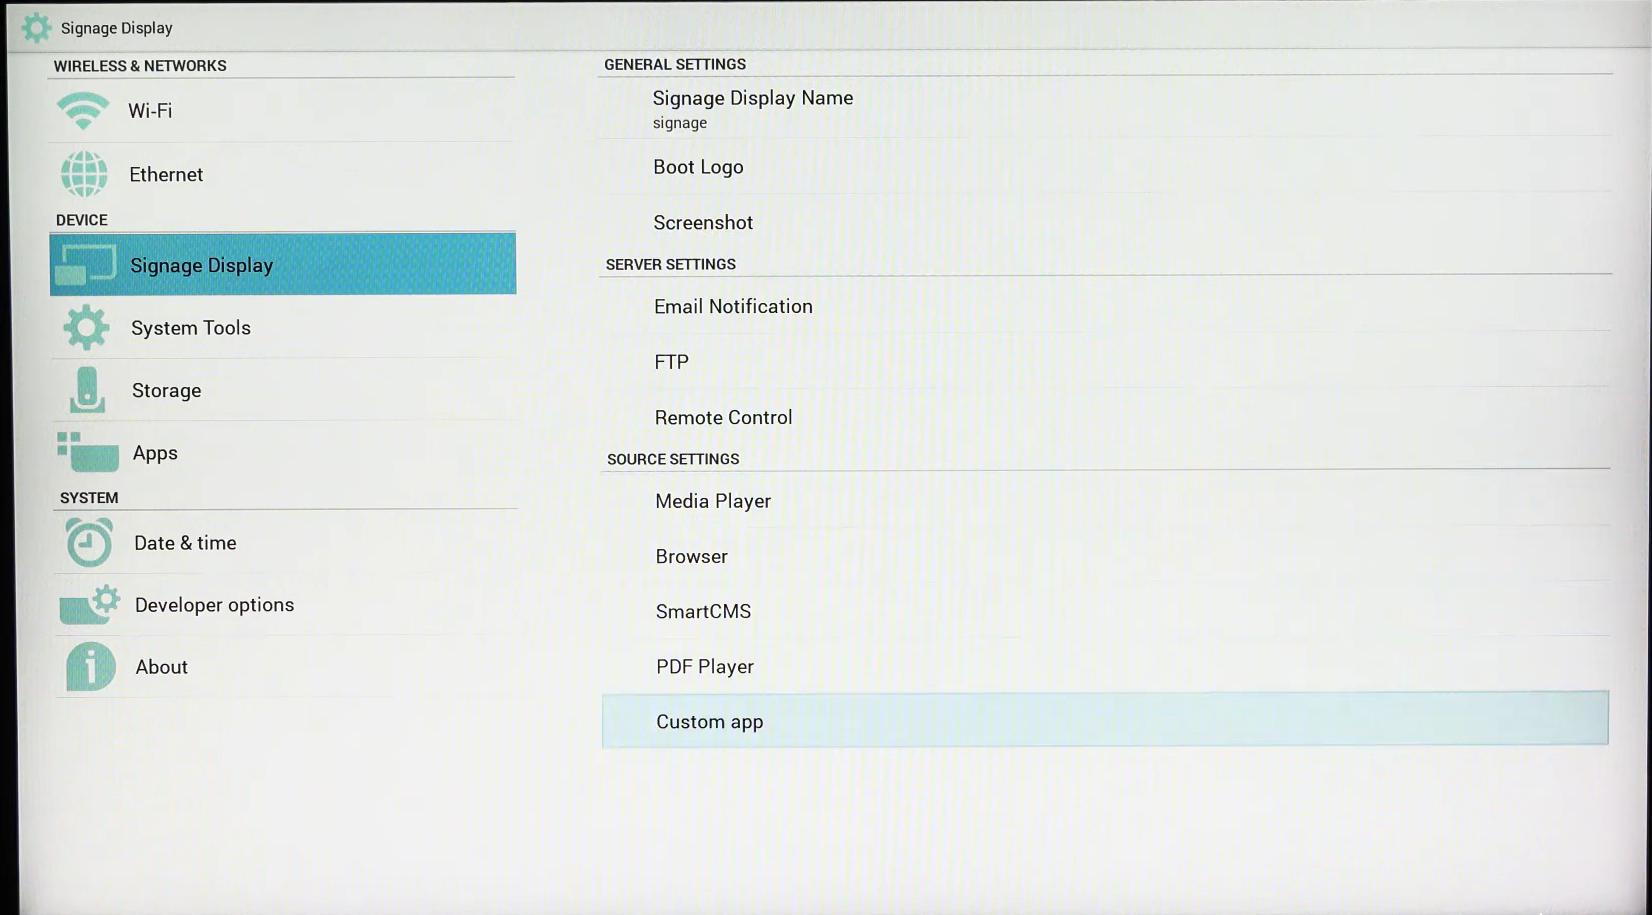
Task: Open PDF Player settings
Action: (x=1106, y=666)
